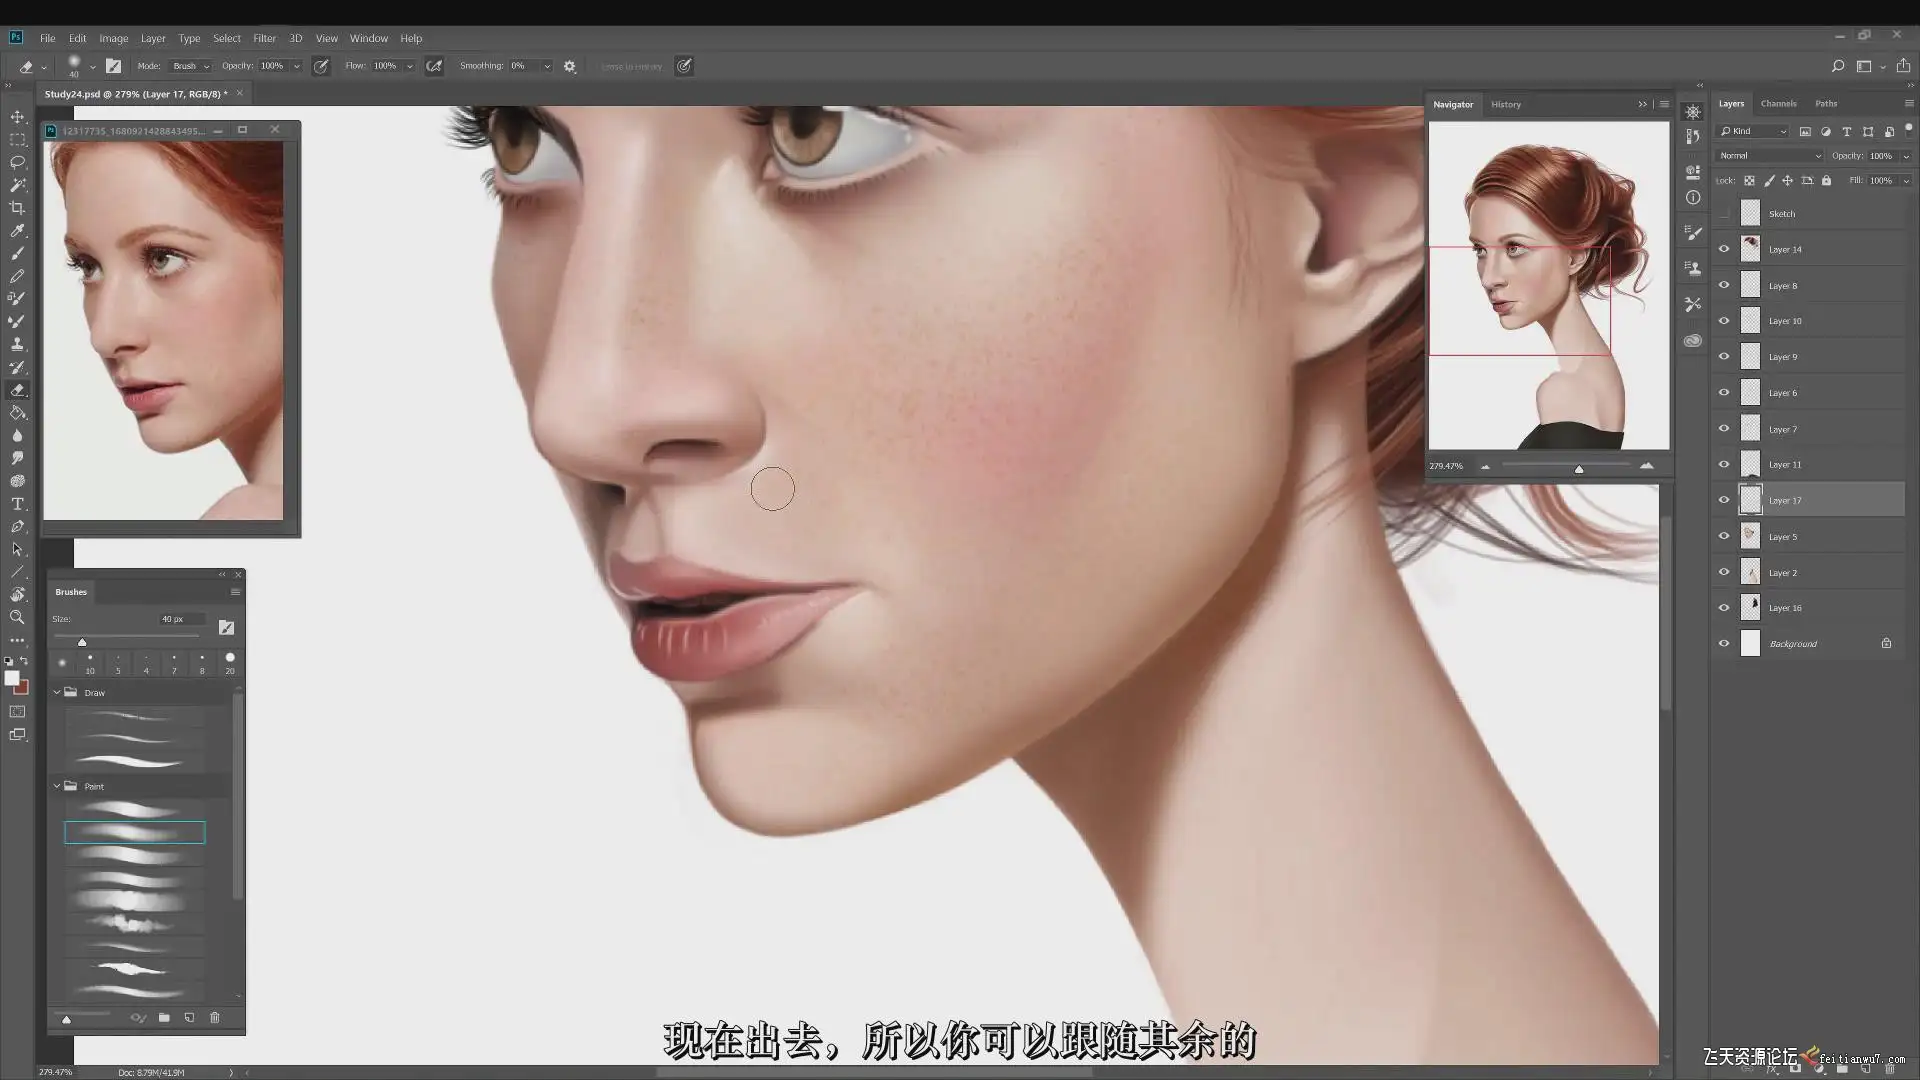Image resolution: width=1920 pixels, height=1080 pixels.
Task: Select the Eyedropper tool
Action: [x=17, y=231]
